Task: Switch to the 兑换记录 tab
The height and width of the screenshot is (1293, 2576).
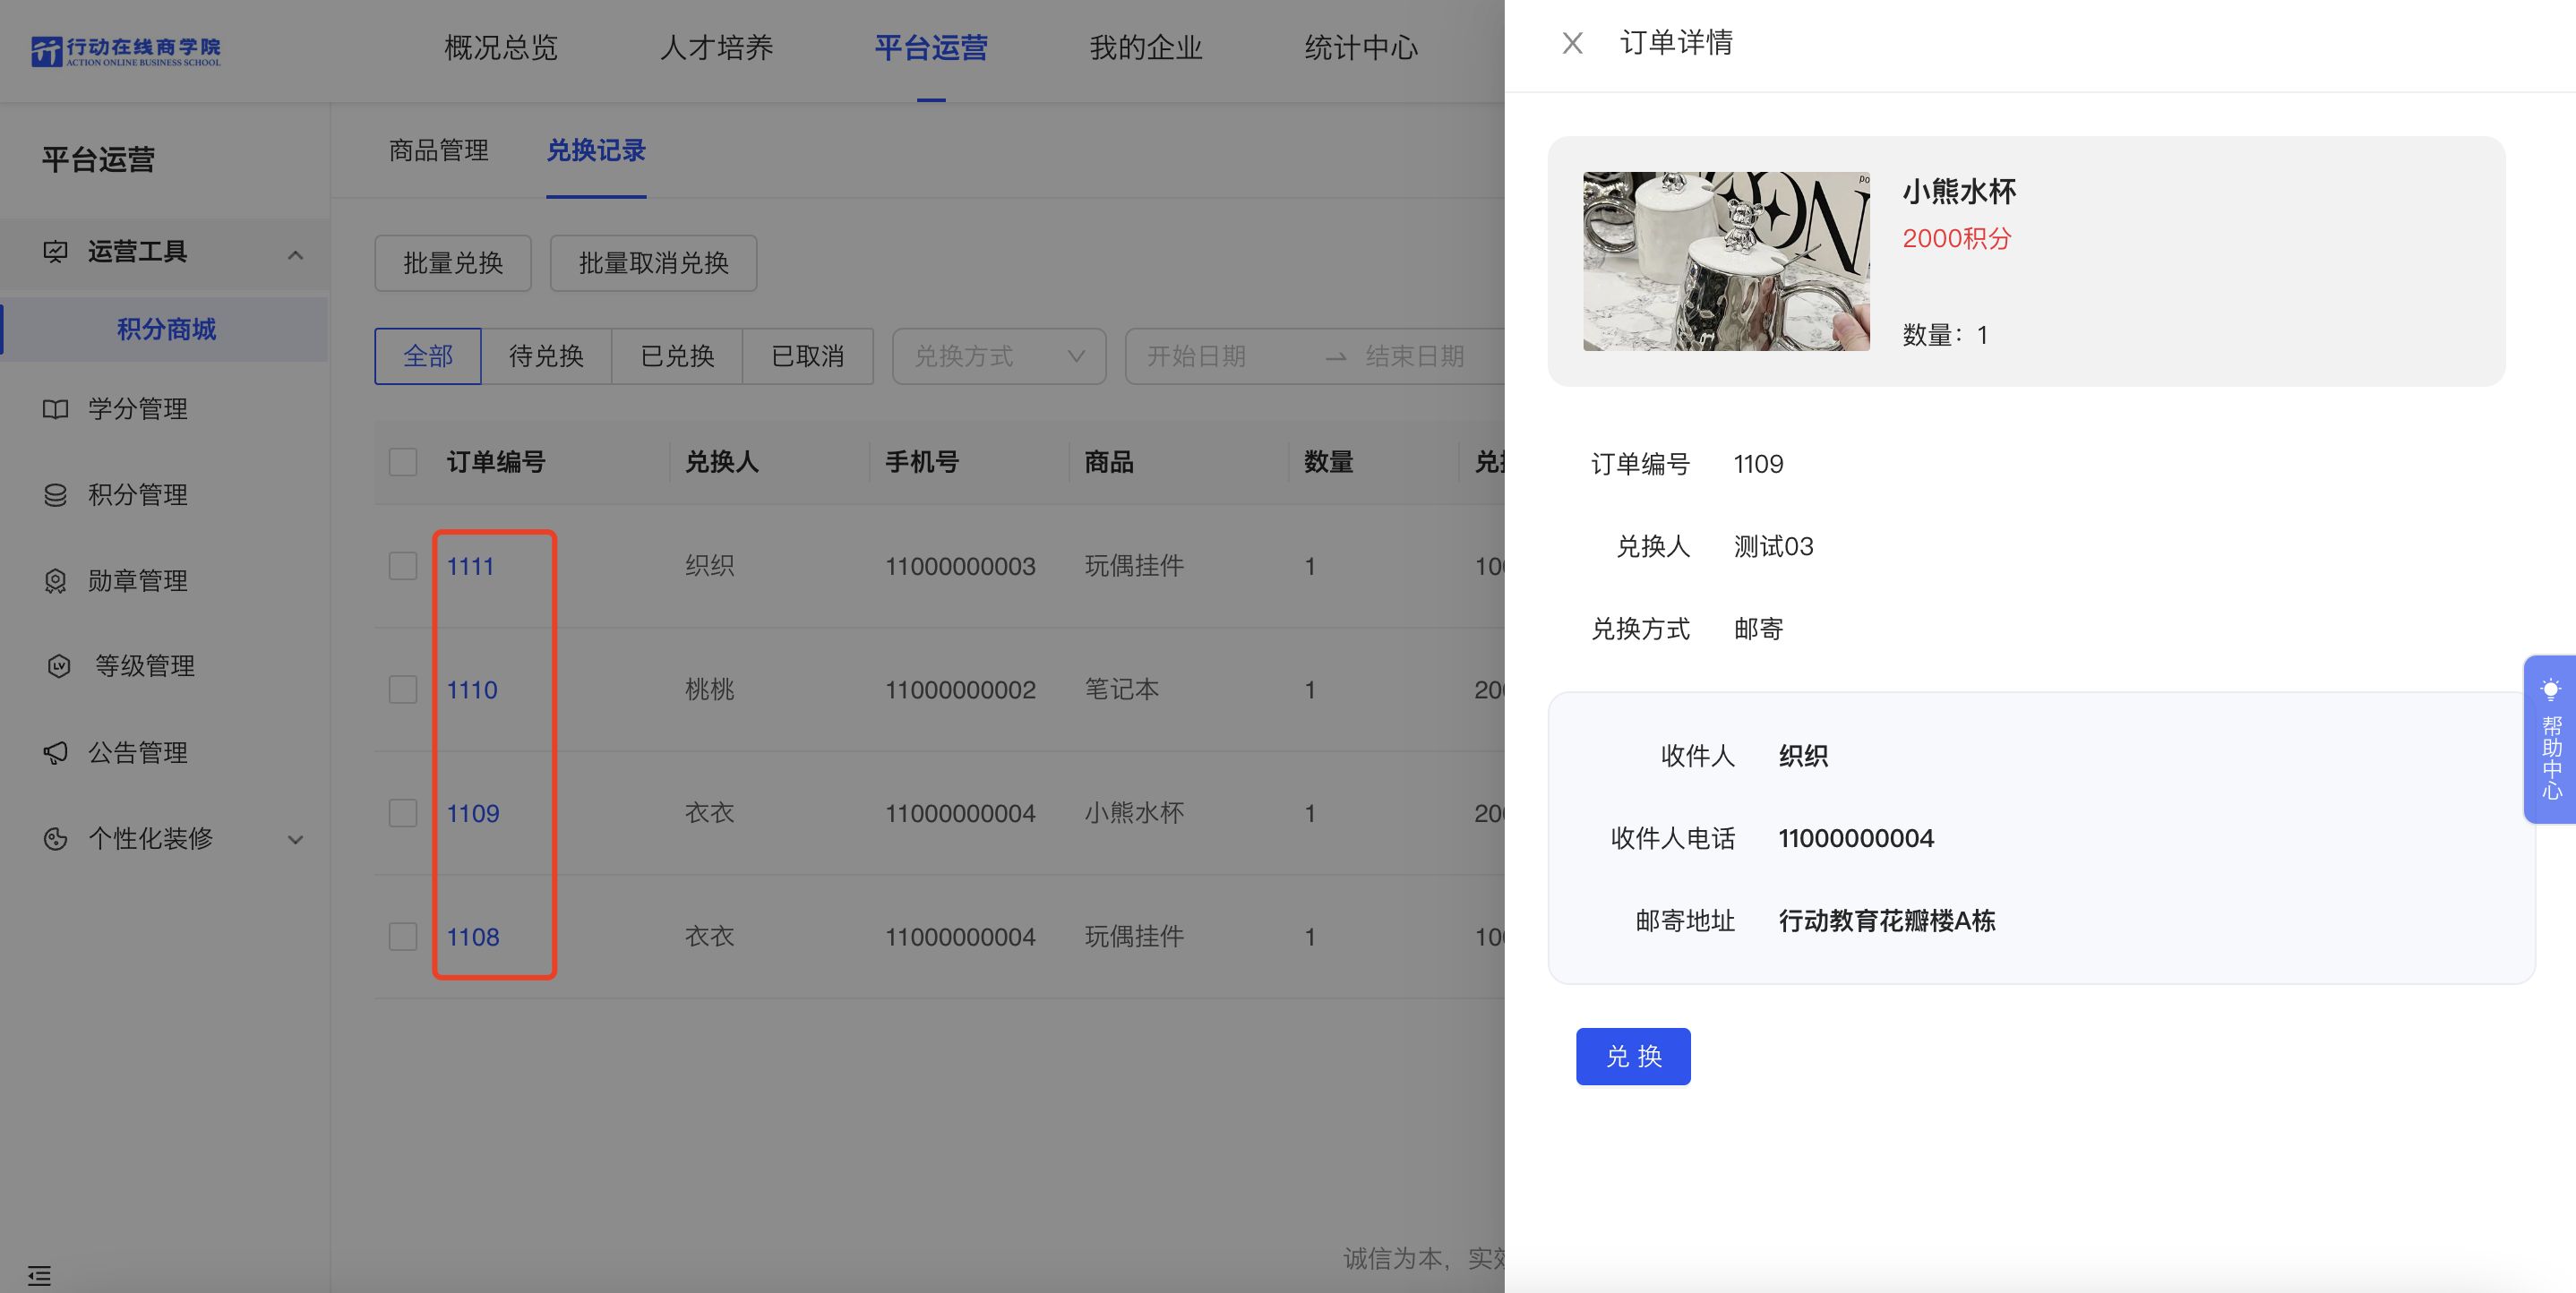Action: click(x=596, y=151)
